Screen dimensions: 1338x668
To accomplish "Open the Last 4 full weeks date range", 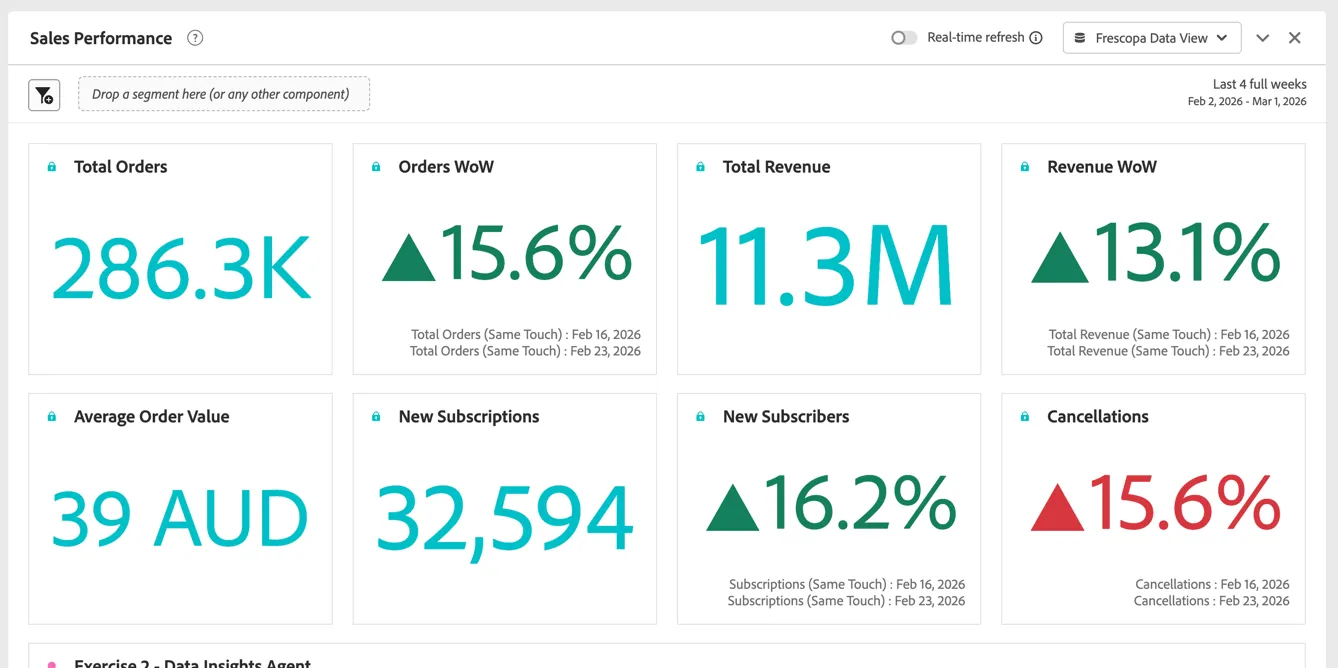I will tap(1247, 93).
